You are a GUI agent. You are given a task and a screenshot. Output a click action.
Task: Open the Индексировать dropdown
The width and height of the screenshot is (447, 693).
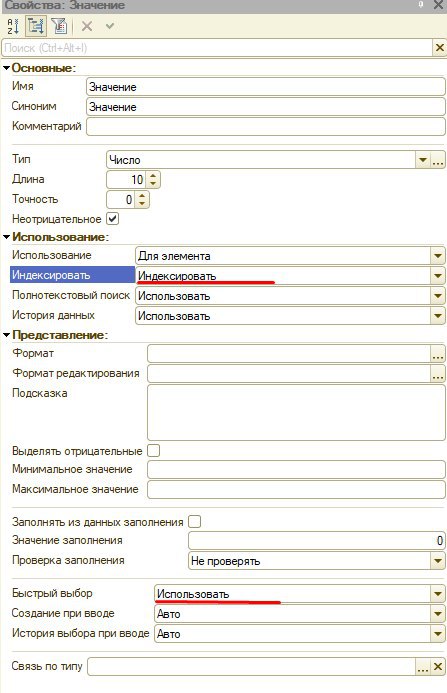(x=437, y=275)
